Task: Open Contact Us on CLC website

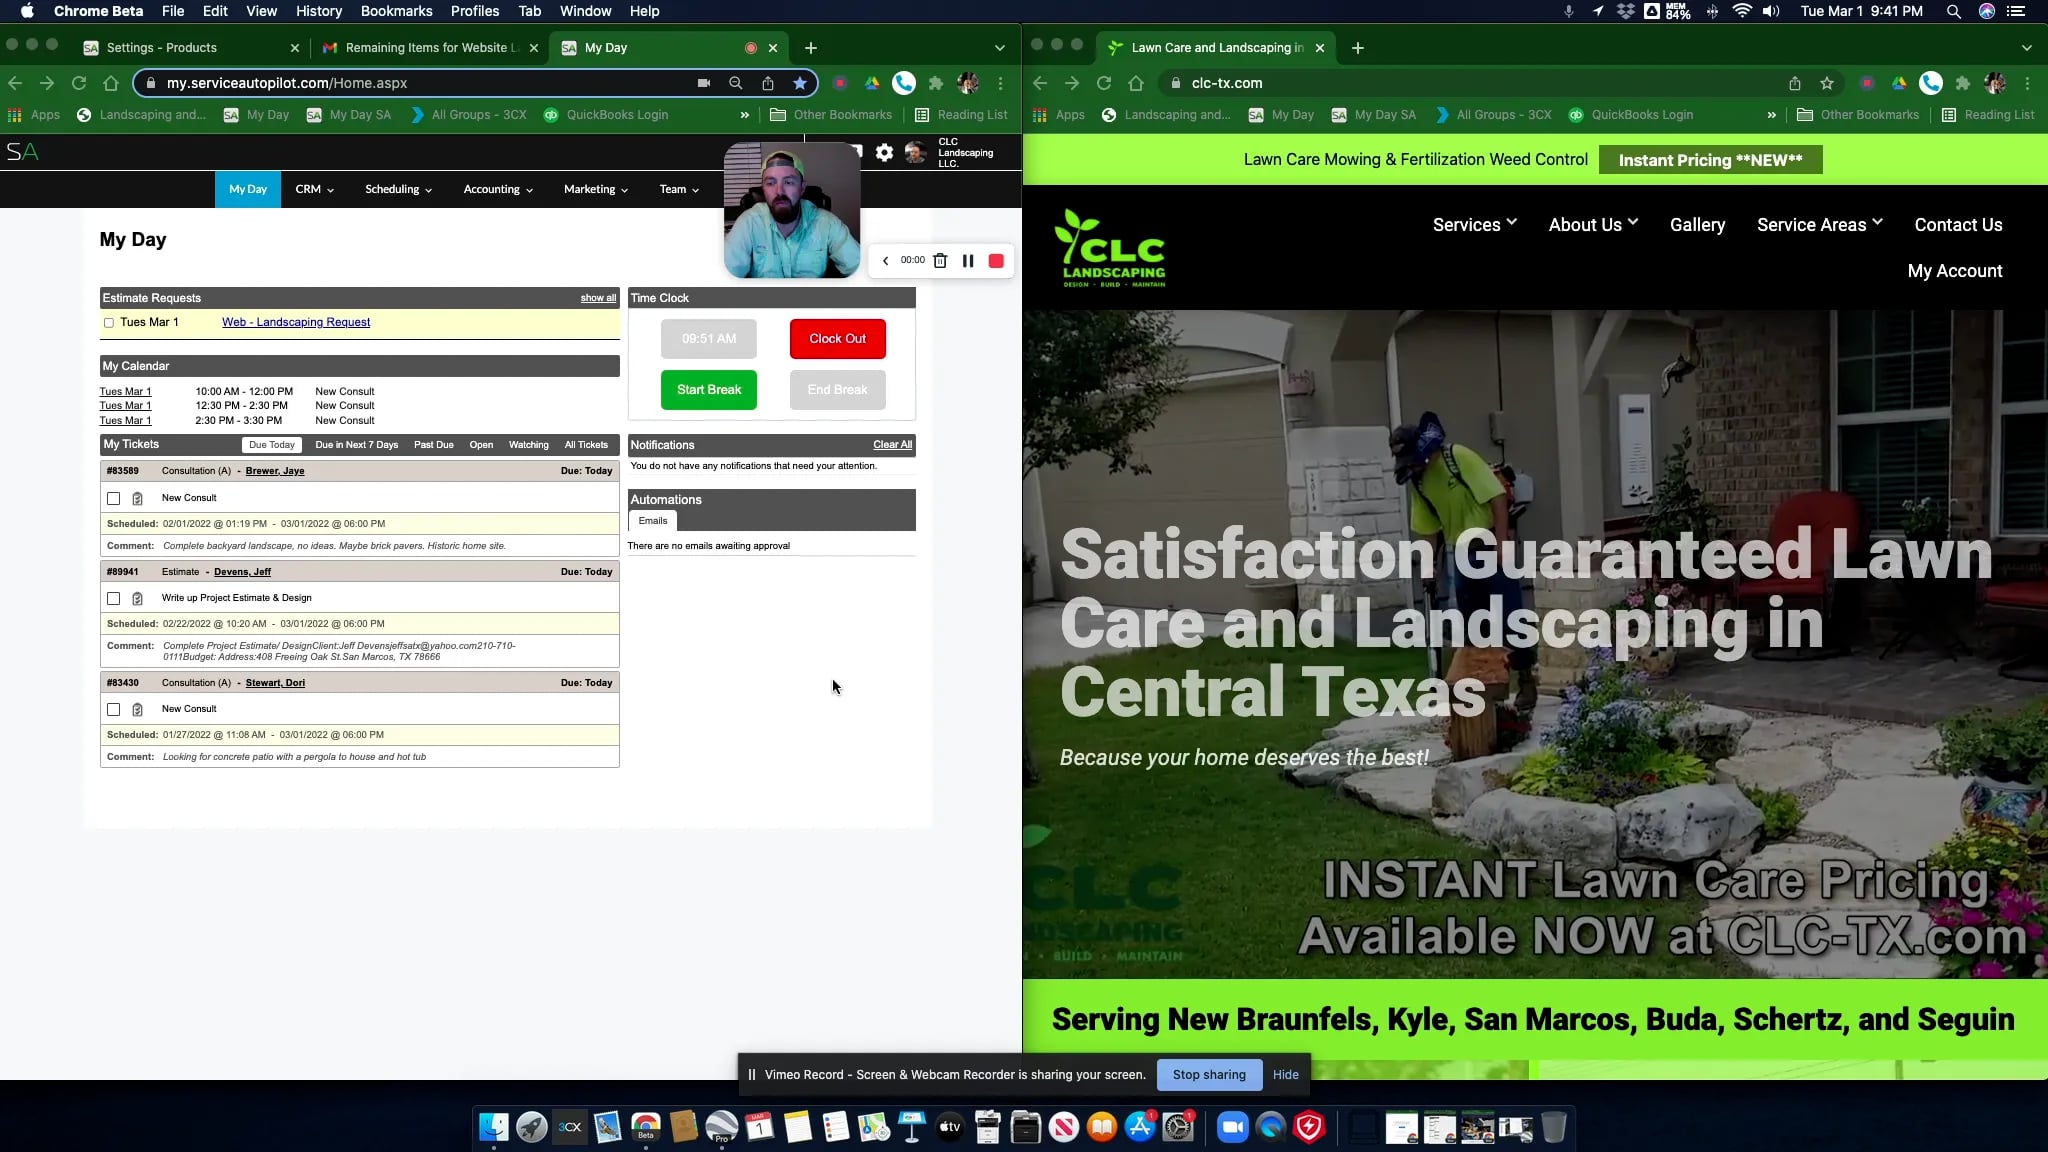Action: click(x=1958, y=225)
